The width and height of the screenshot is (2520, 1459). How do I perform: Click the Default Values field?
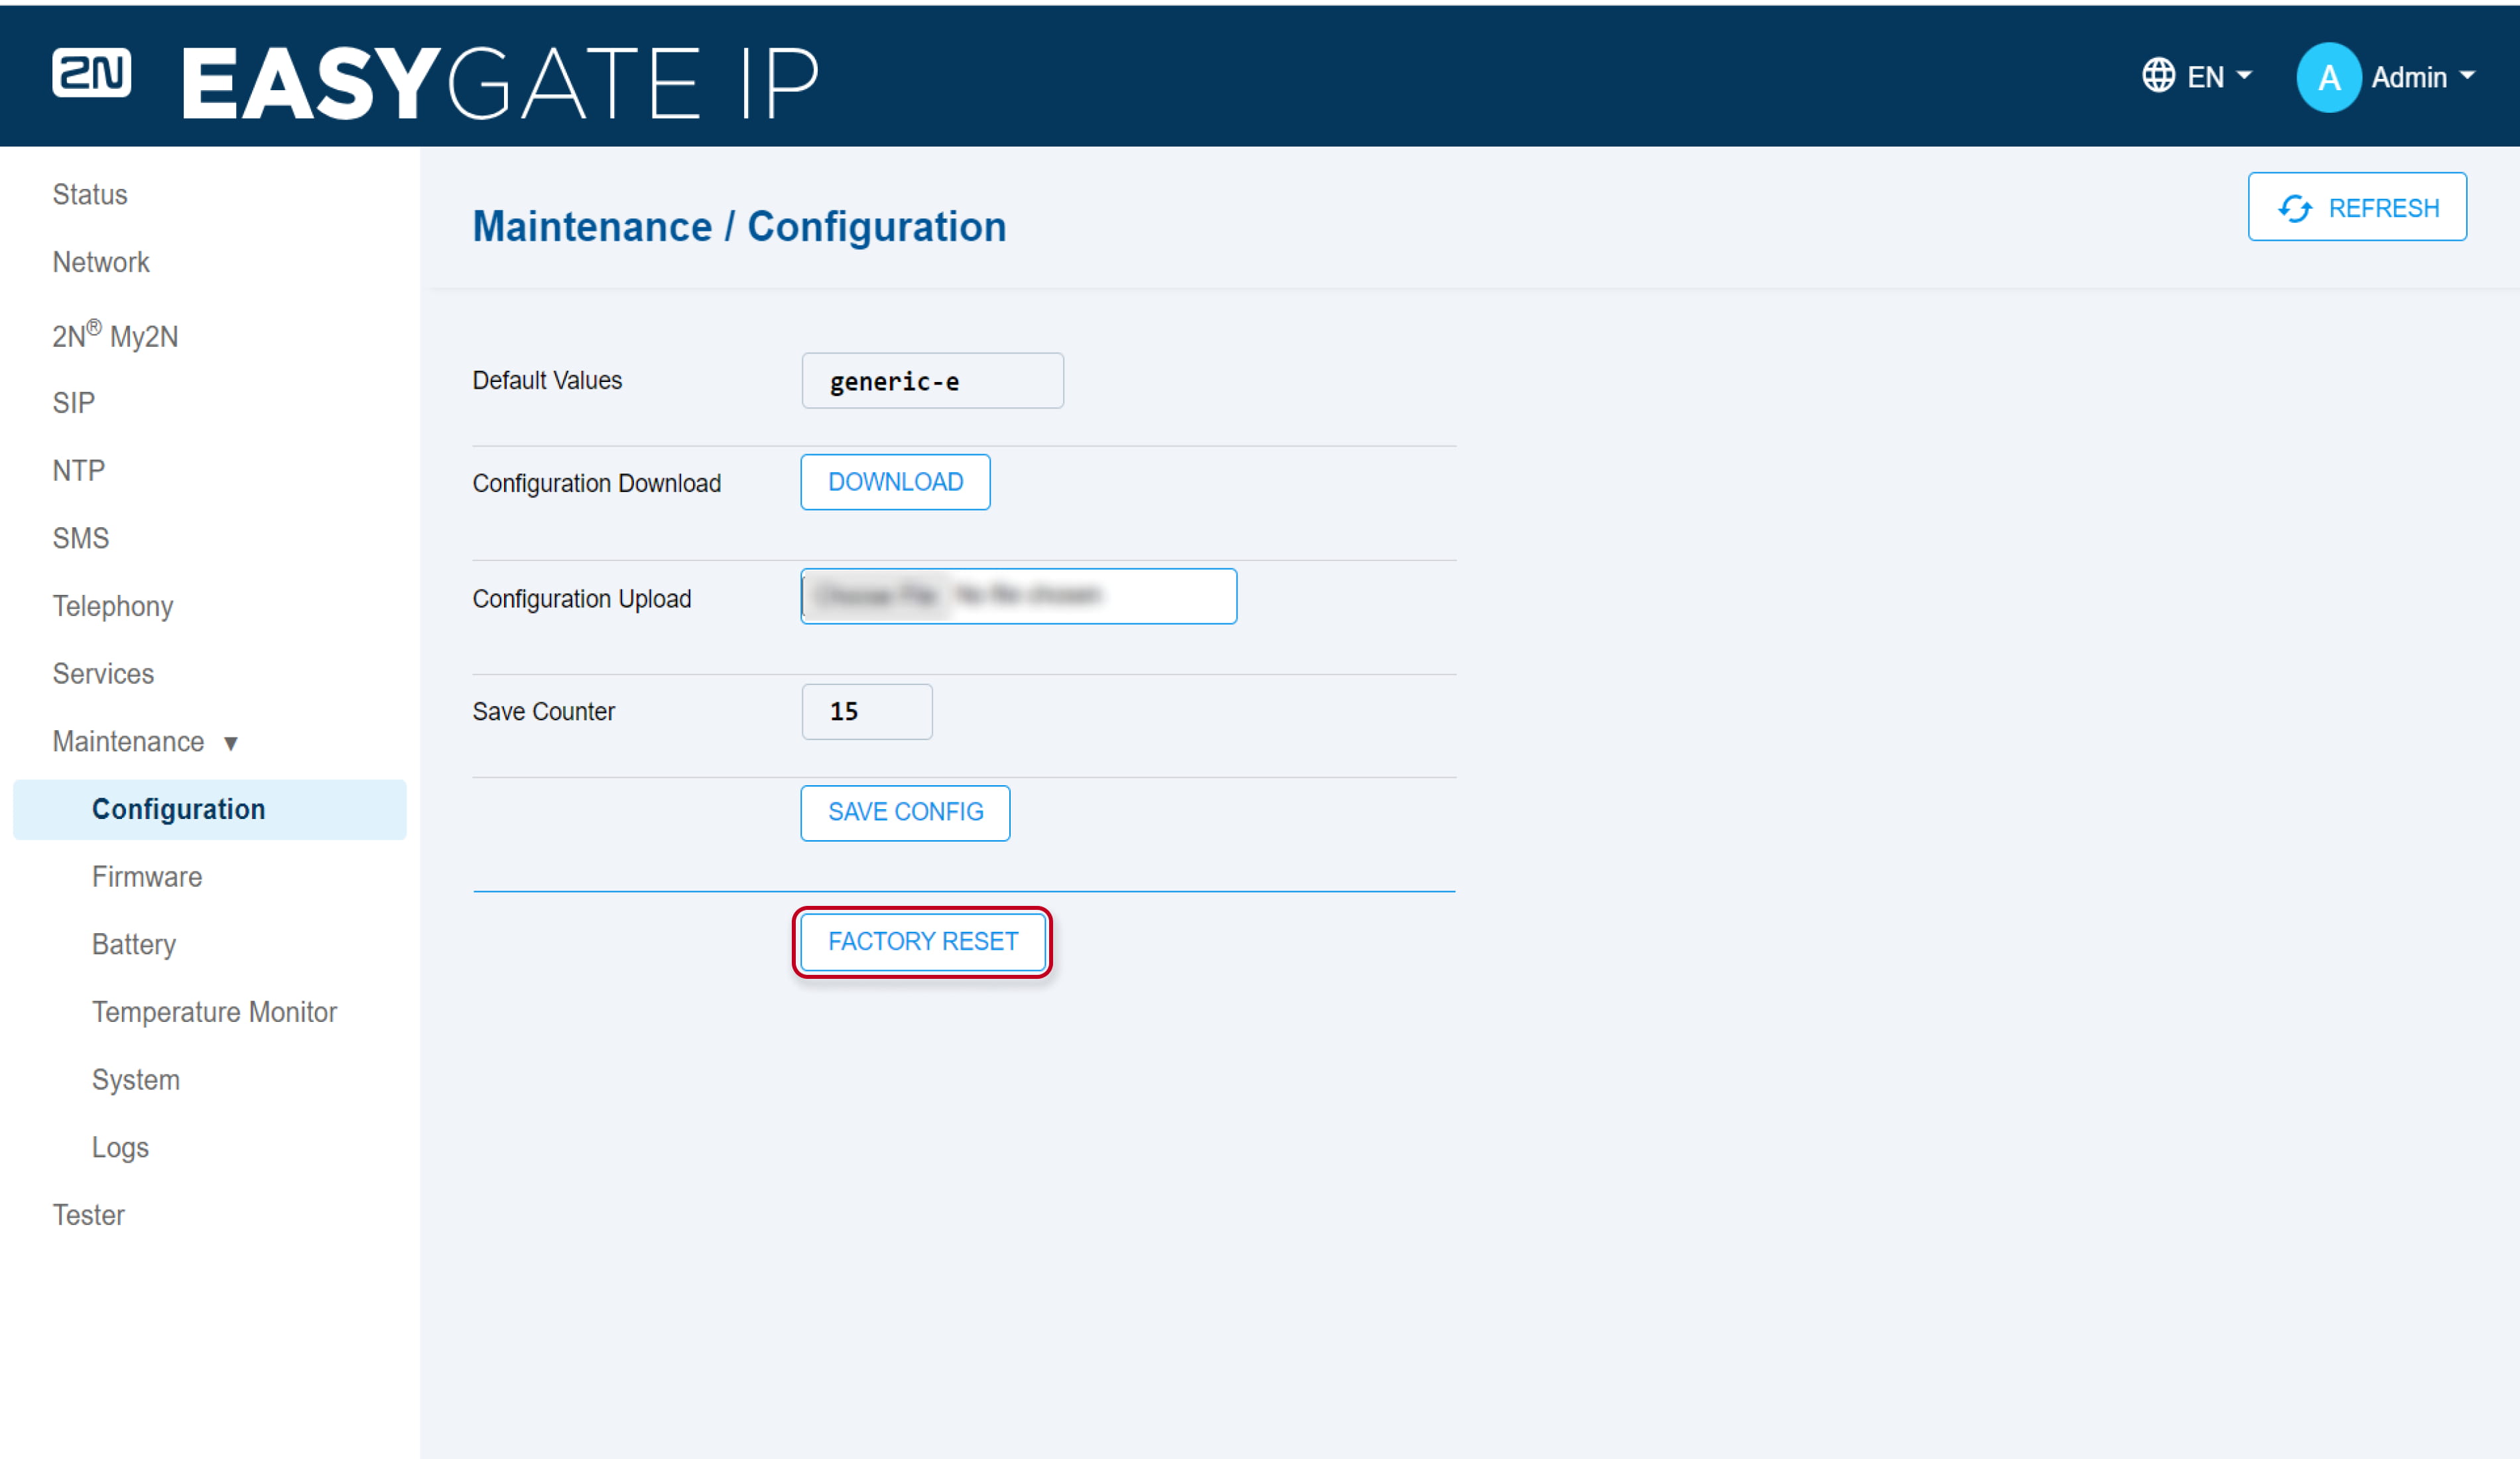[932, 381]
